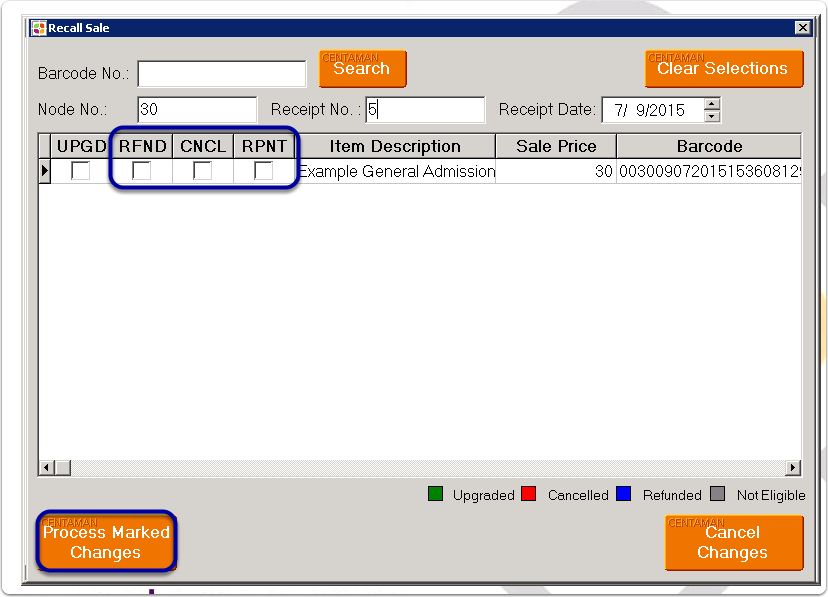The image size is (828, 597).
Task: Click the Barcode No input field
Action: point(221,73)
